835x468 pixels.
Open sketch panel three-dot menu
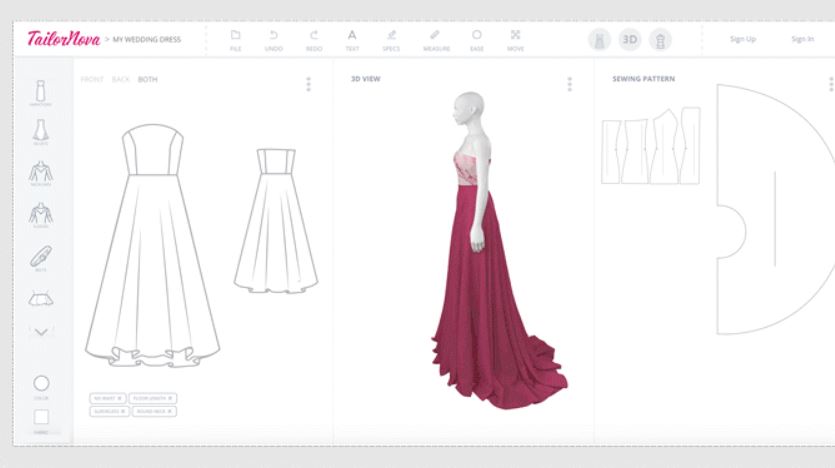click(308, 84)
